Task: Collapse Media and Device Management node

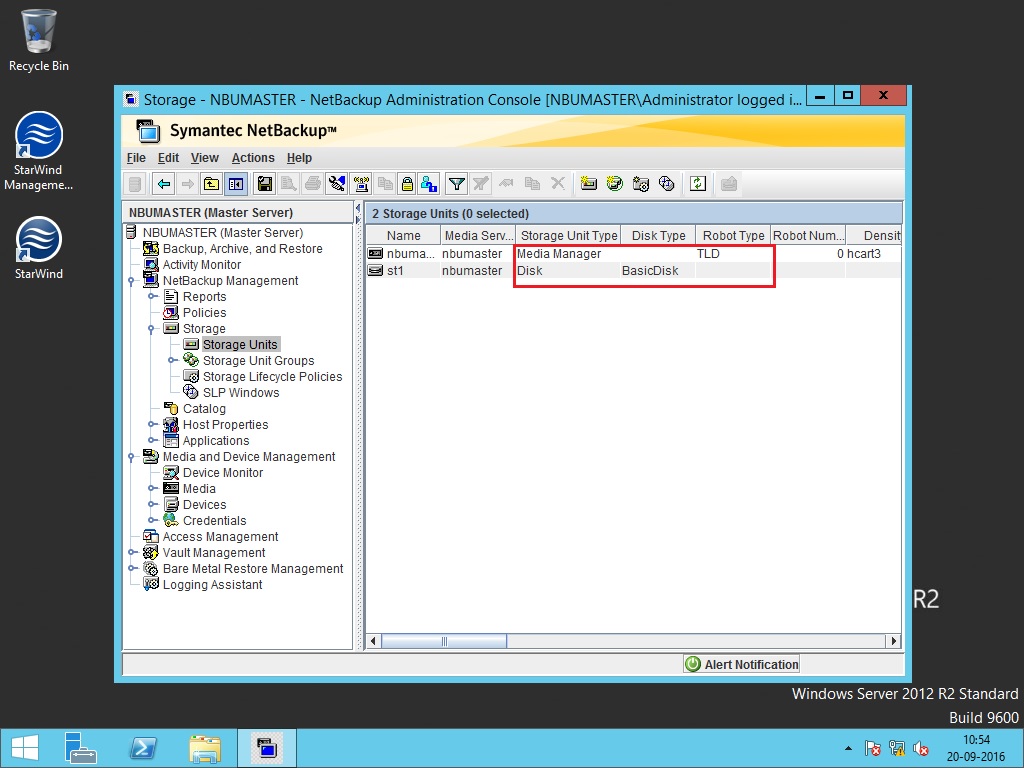Action: pyautogui.click(x=131, y=457)
